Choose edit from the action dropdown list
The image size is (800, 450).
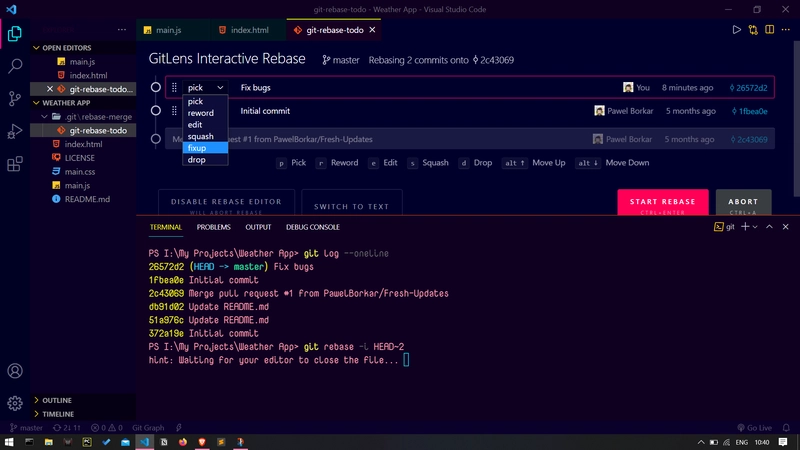point(205,124)
